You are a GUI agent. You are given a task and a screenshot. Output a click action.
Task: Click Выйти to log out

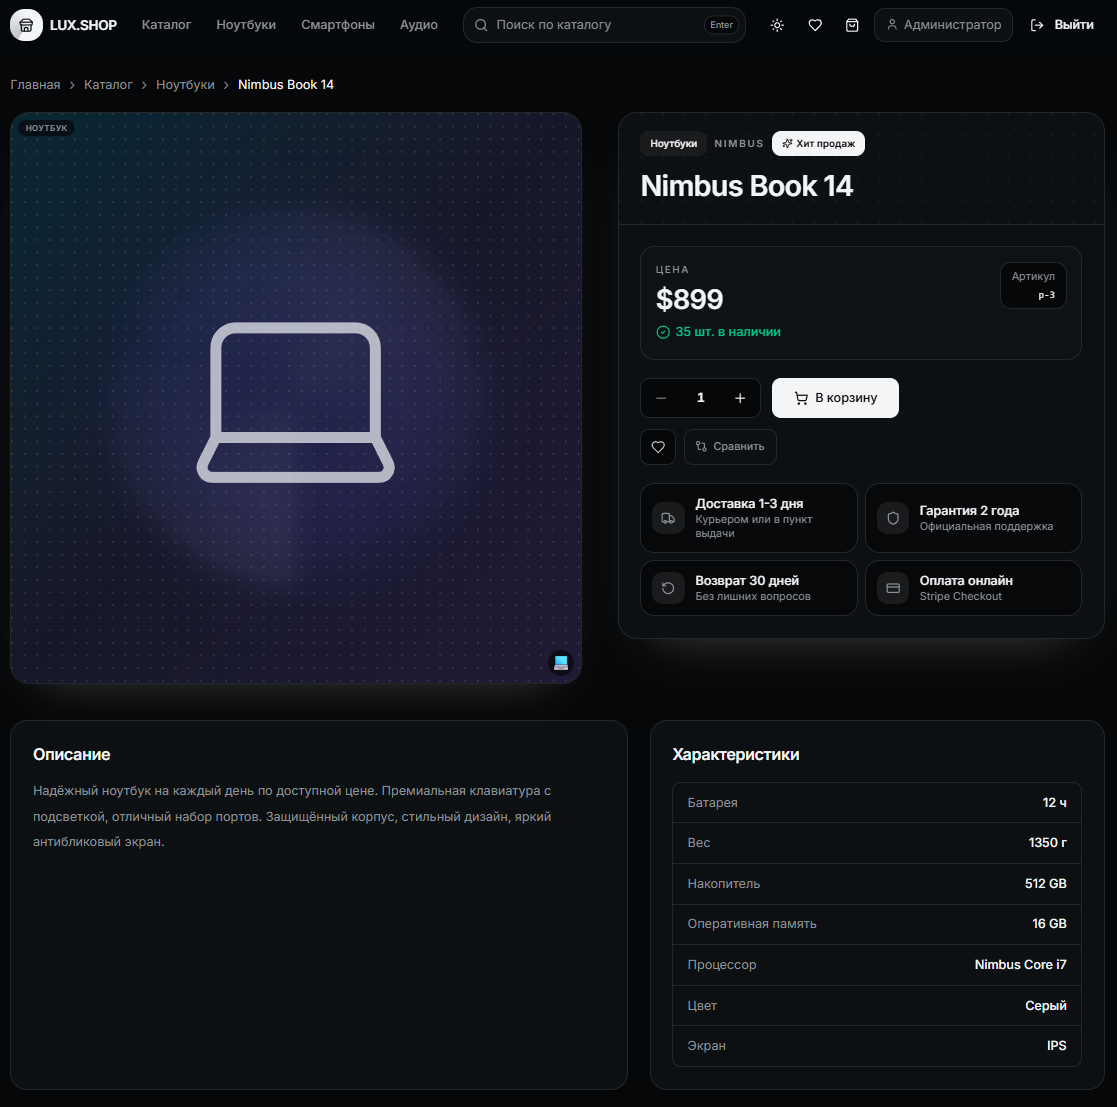coord(1062,25)
